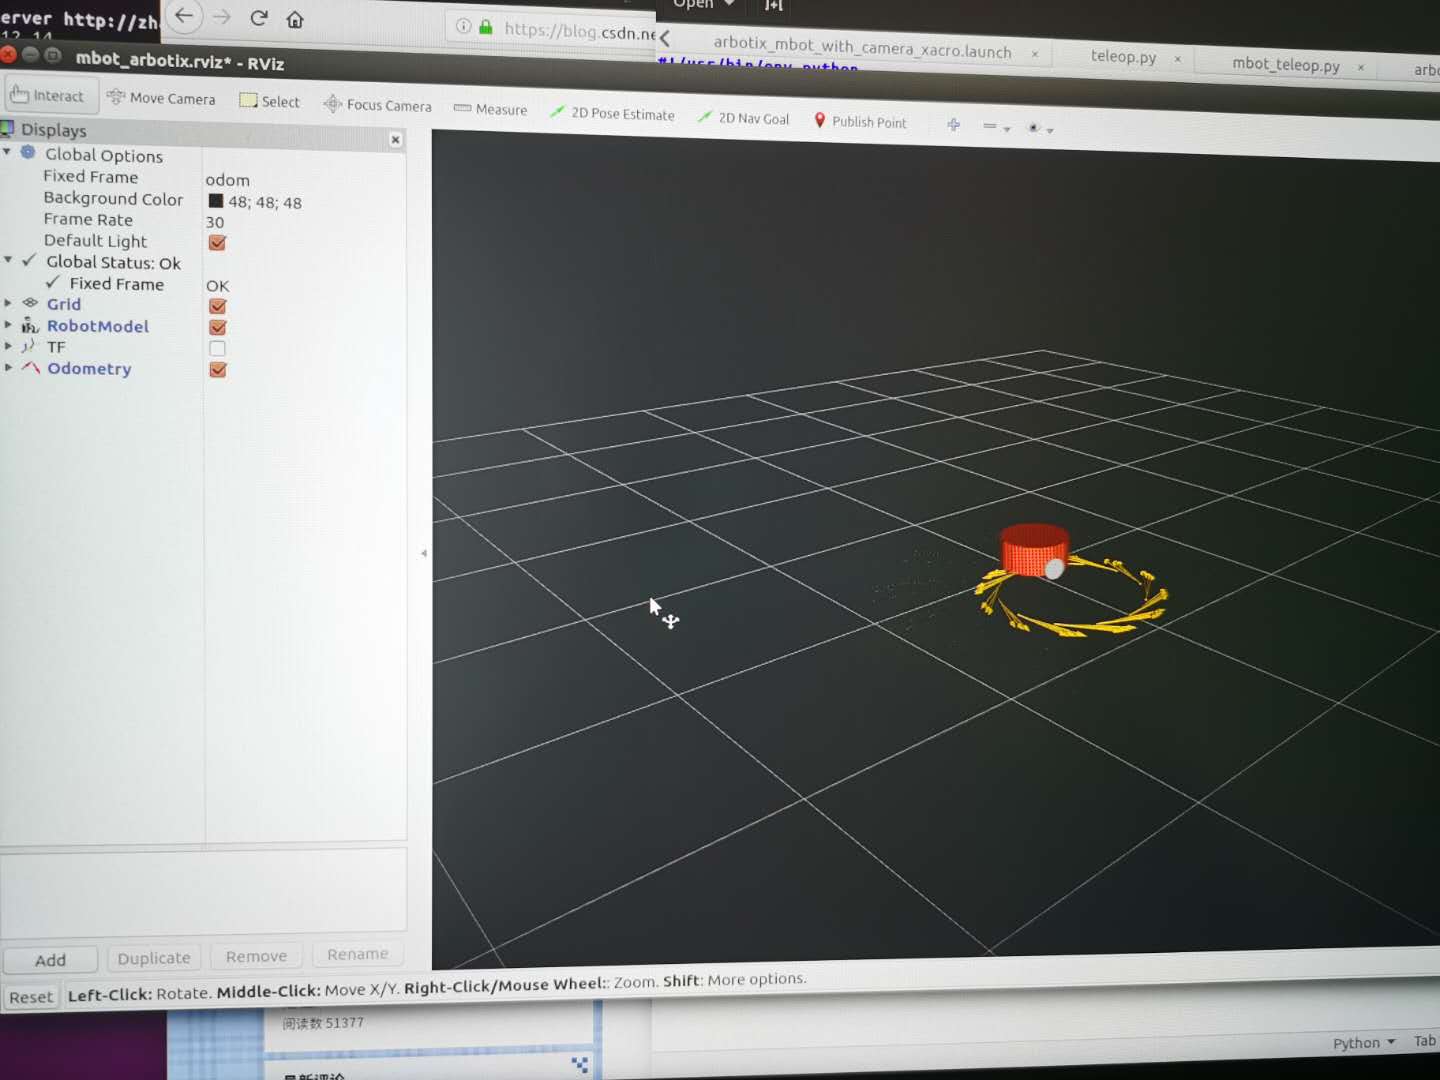Choose the Select tool in RViz toolbar
Image resolution: width=1440 pixels, height=1080 pixels.
(268, 100)
